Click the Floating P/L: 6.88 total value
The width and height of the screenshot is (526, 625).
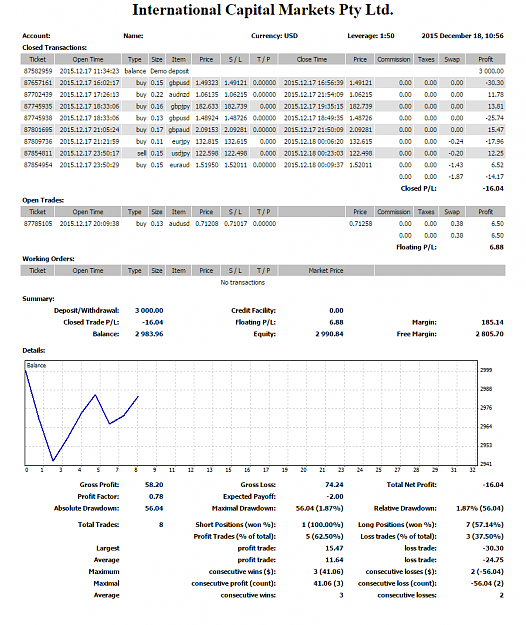point(497,248)
